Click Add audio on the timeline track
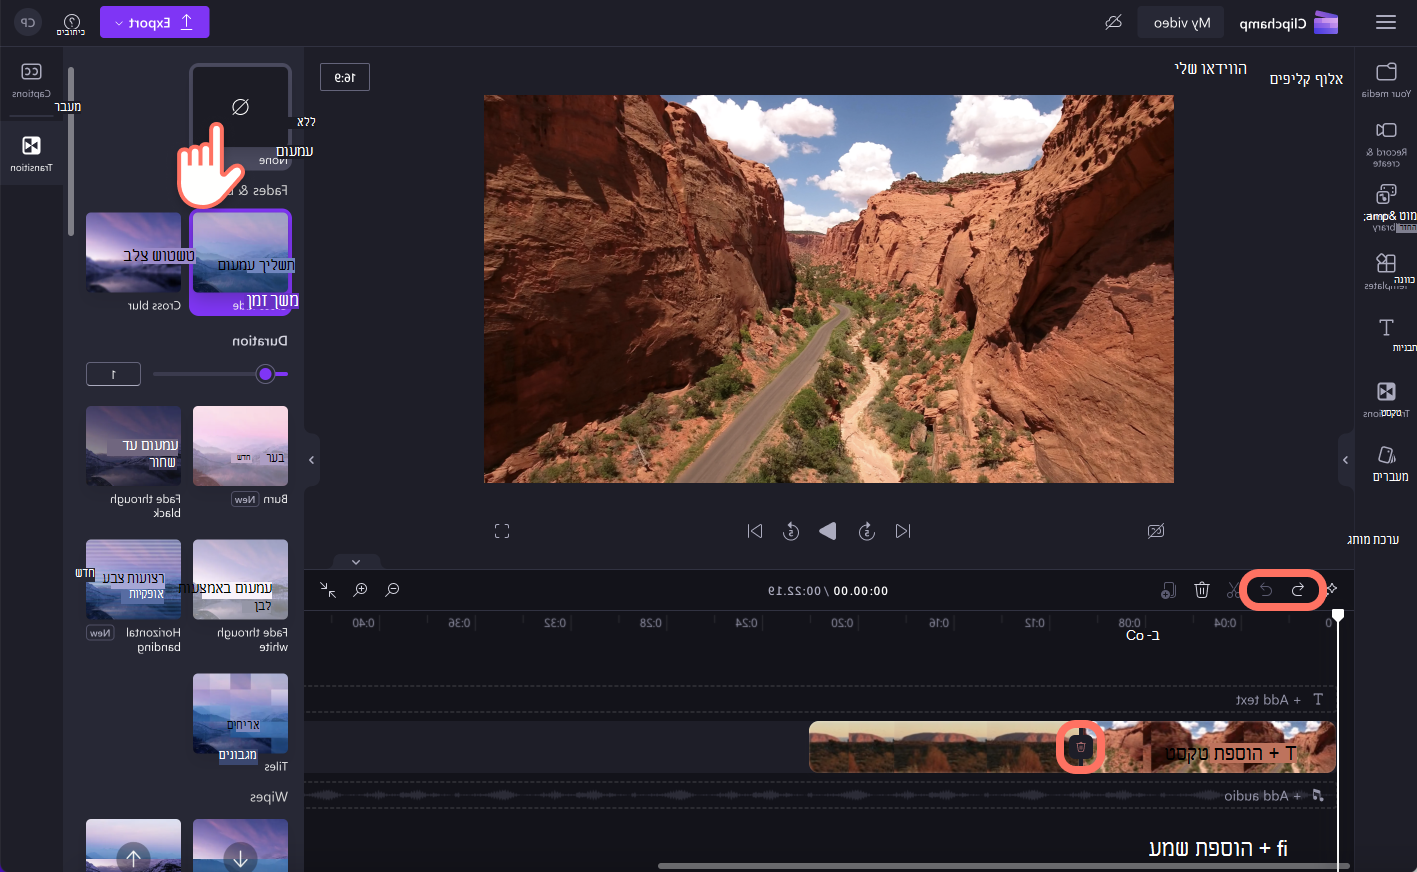The image size is (1417, 872). tap(1273, 796)
